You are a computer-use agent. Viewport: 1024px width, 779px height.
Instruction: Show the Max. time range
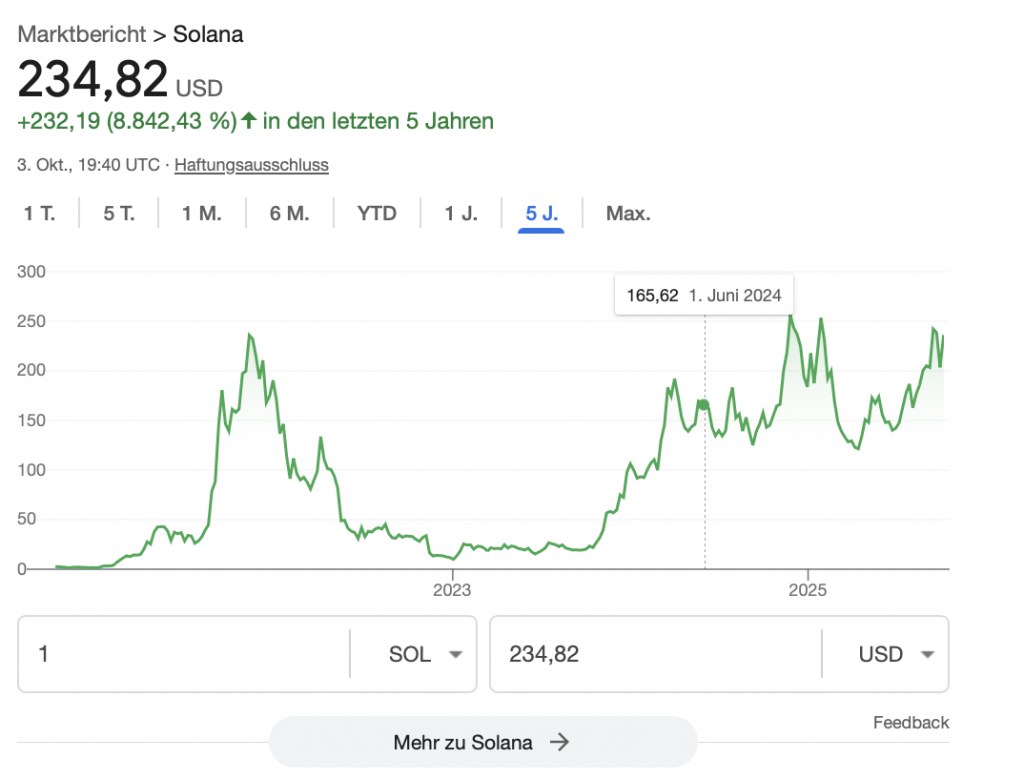click(x=628, y=213)
